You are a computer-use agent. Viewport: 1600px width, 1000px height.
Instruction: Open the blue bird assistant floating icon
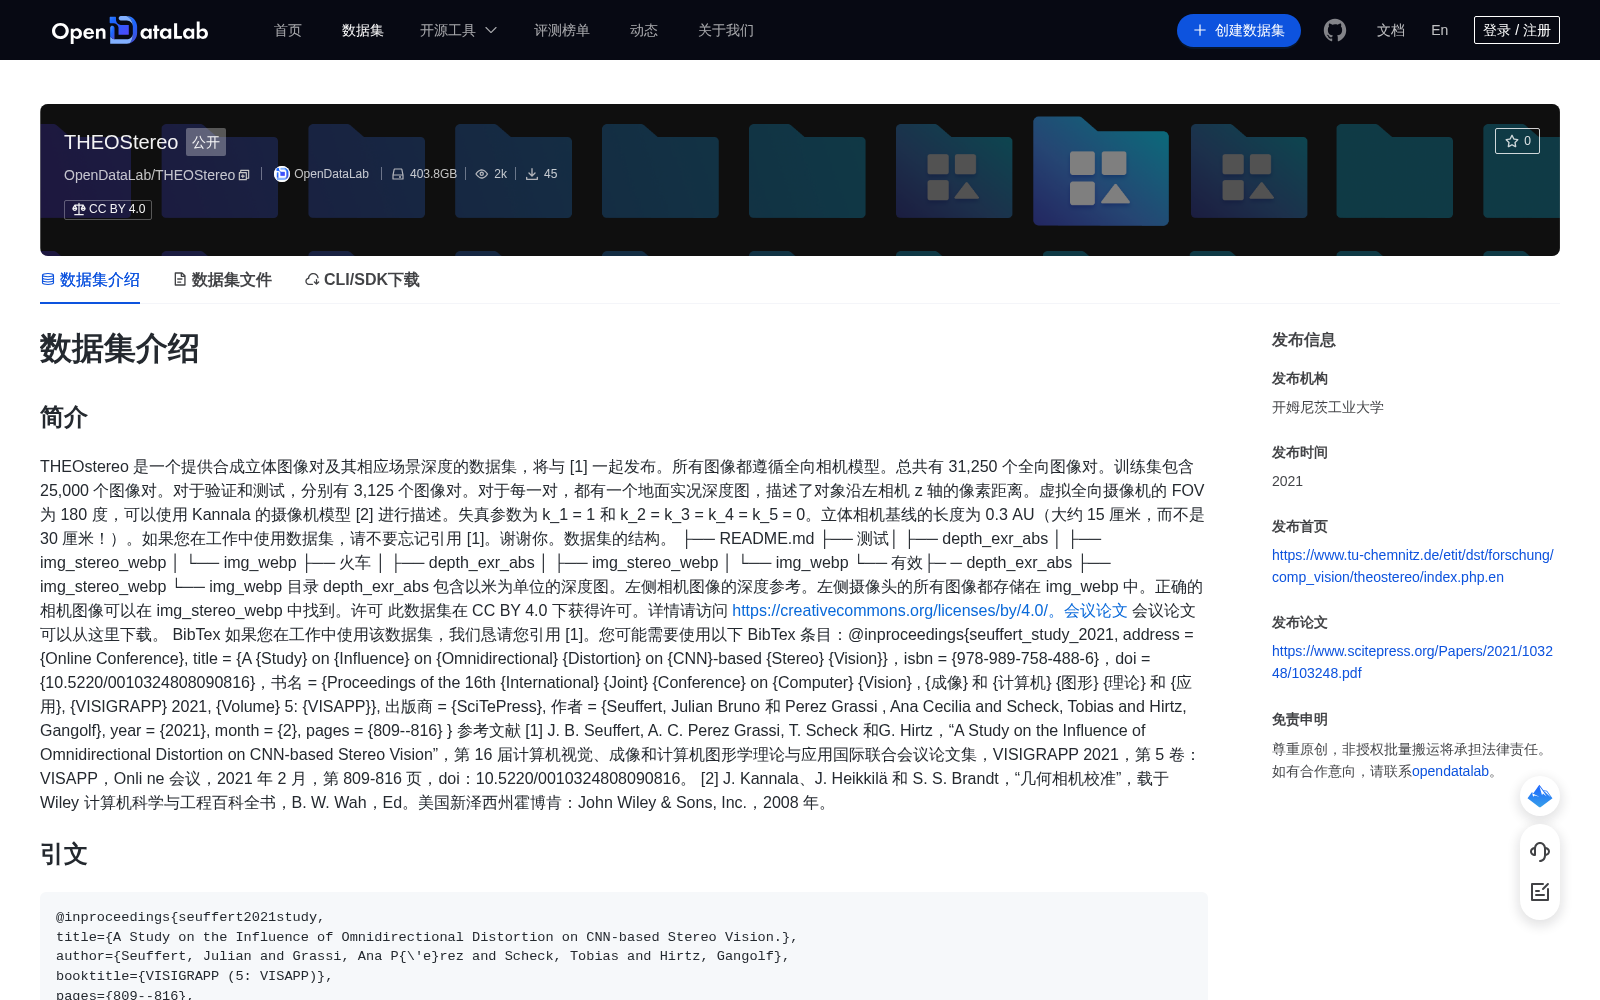pos(1540,796)
